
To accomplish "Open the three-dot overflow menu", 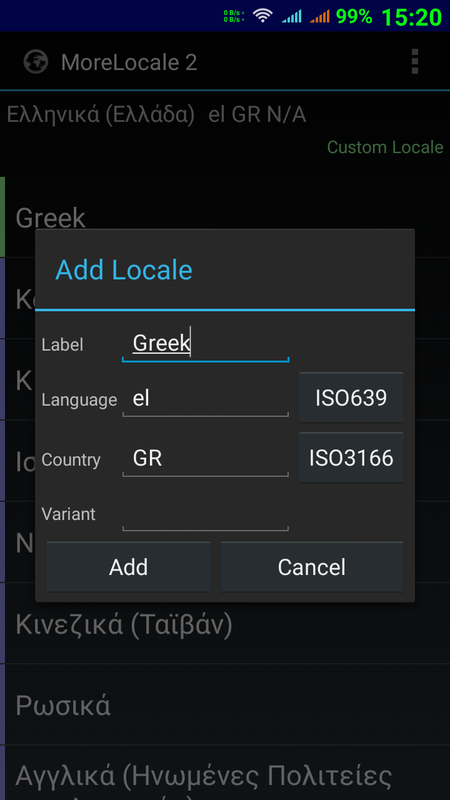I will [415, 62].
